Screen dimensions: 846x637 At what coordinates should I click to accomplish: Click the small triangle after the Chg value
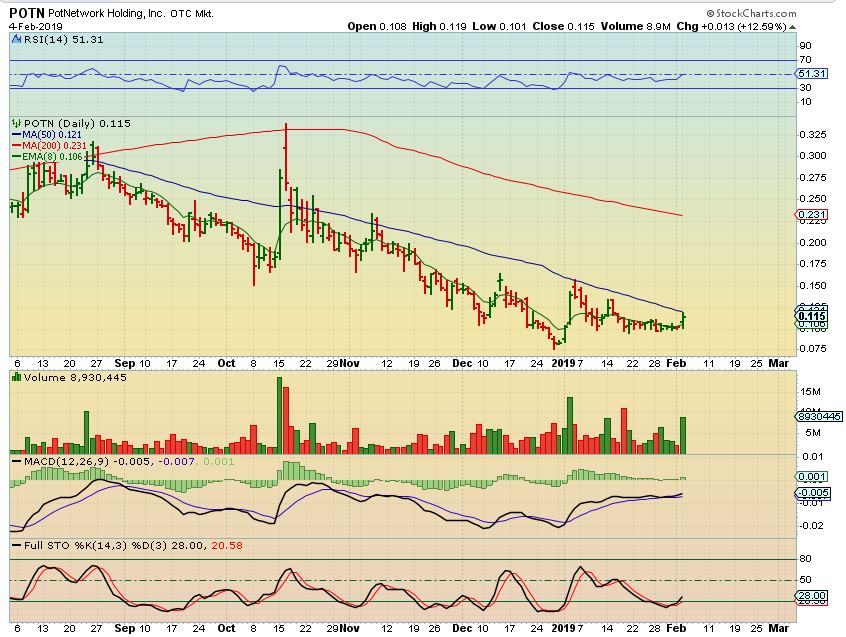(x=792, y=27)
